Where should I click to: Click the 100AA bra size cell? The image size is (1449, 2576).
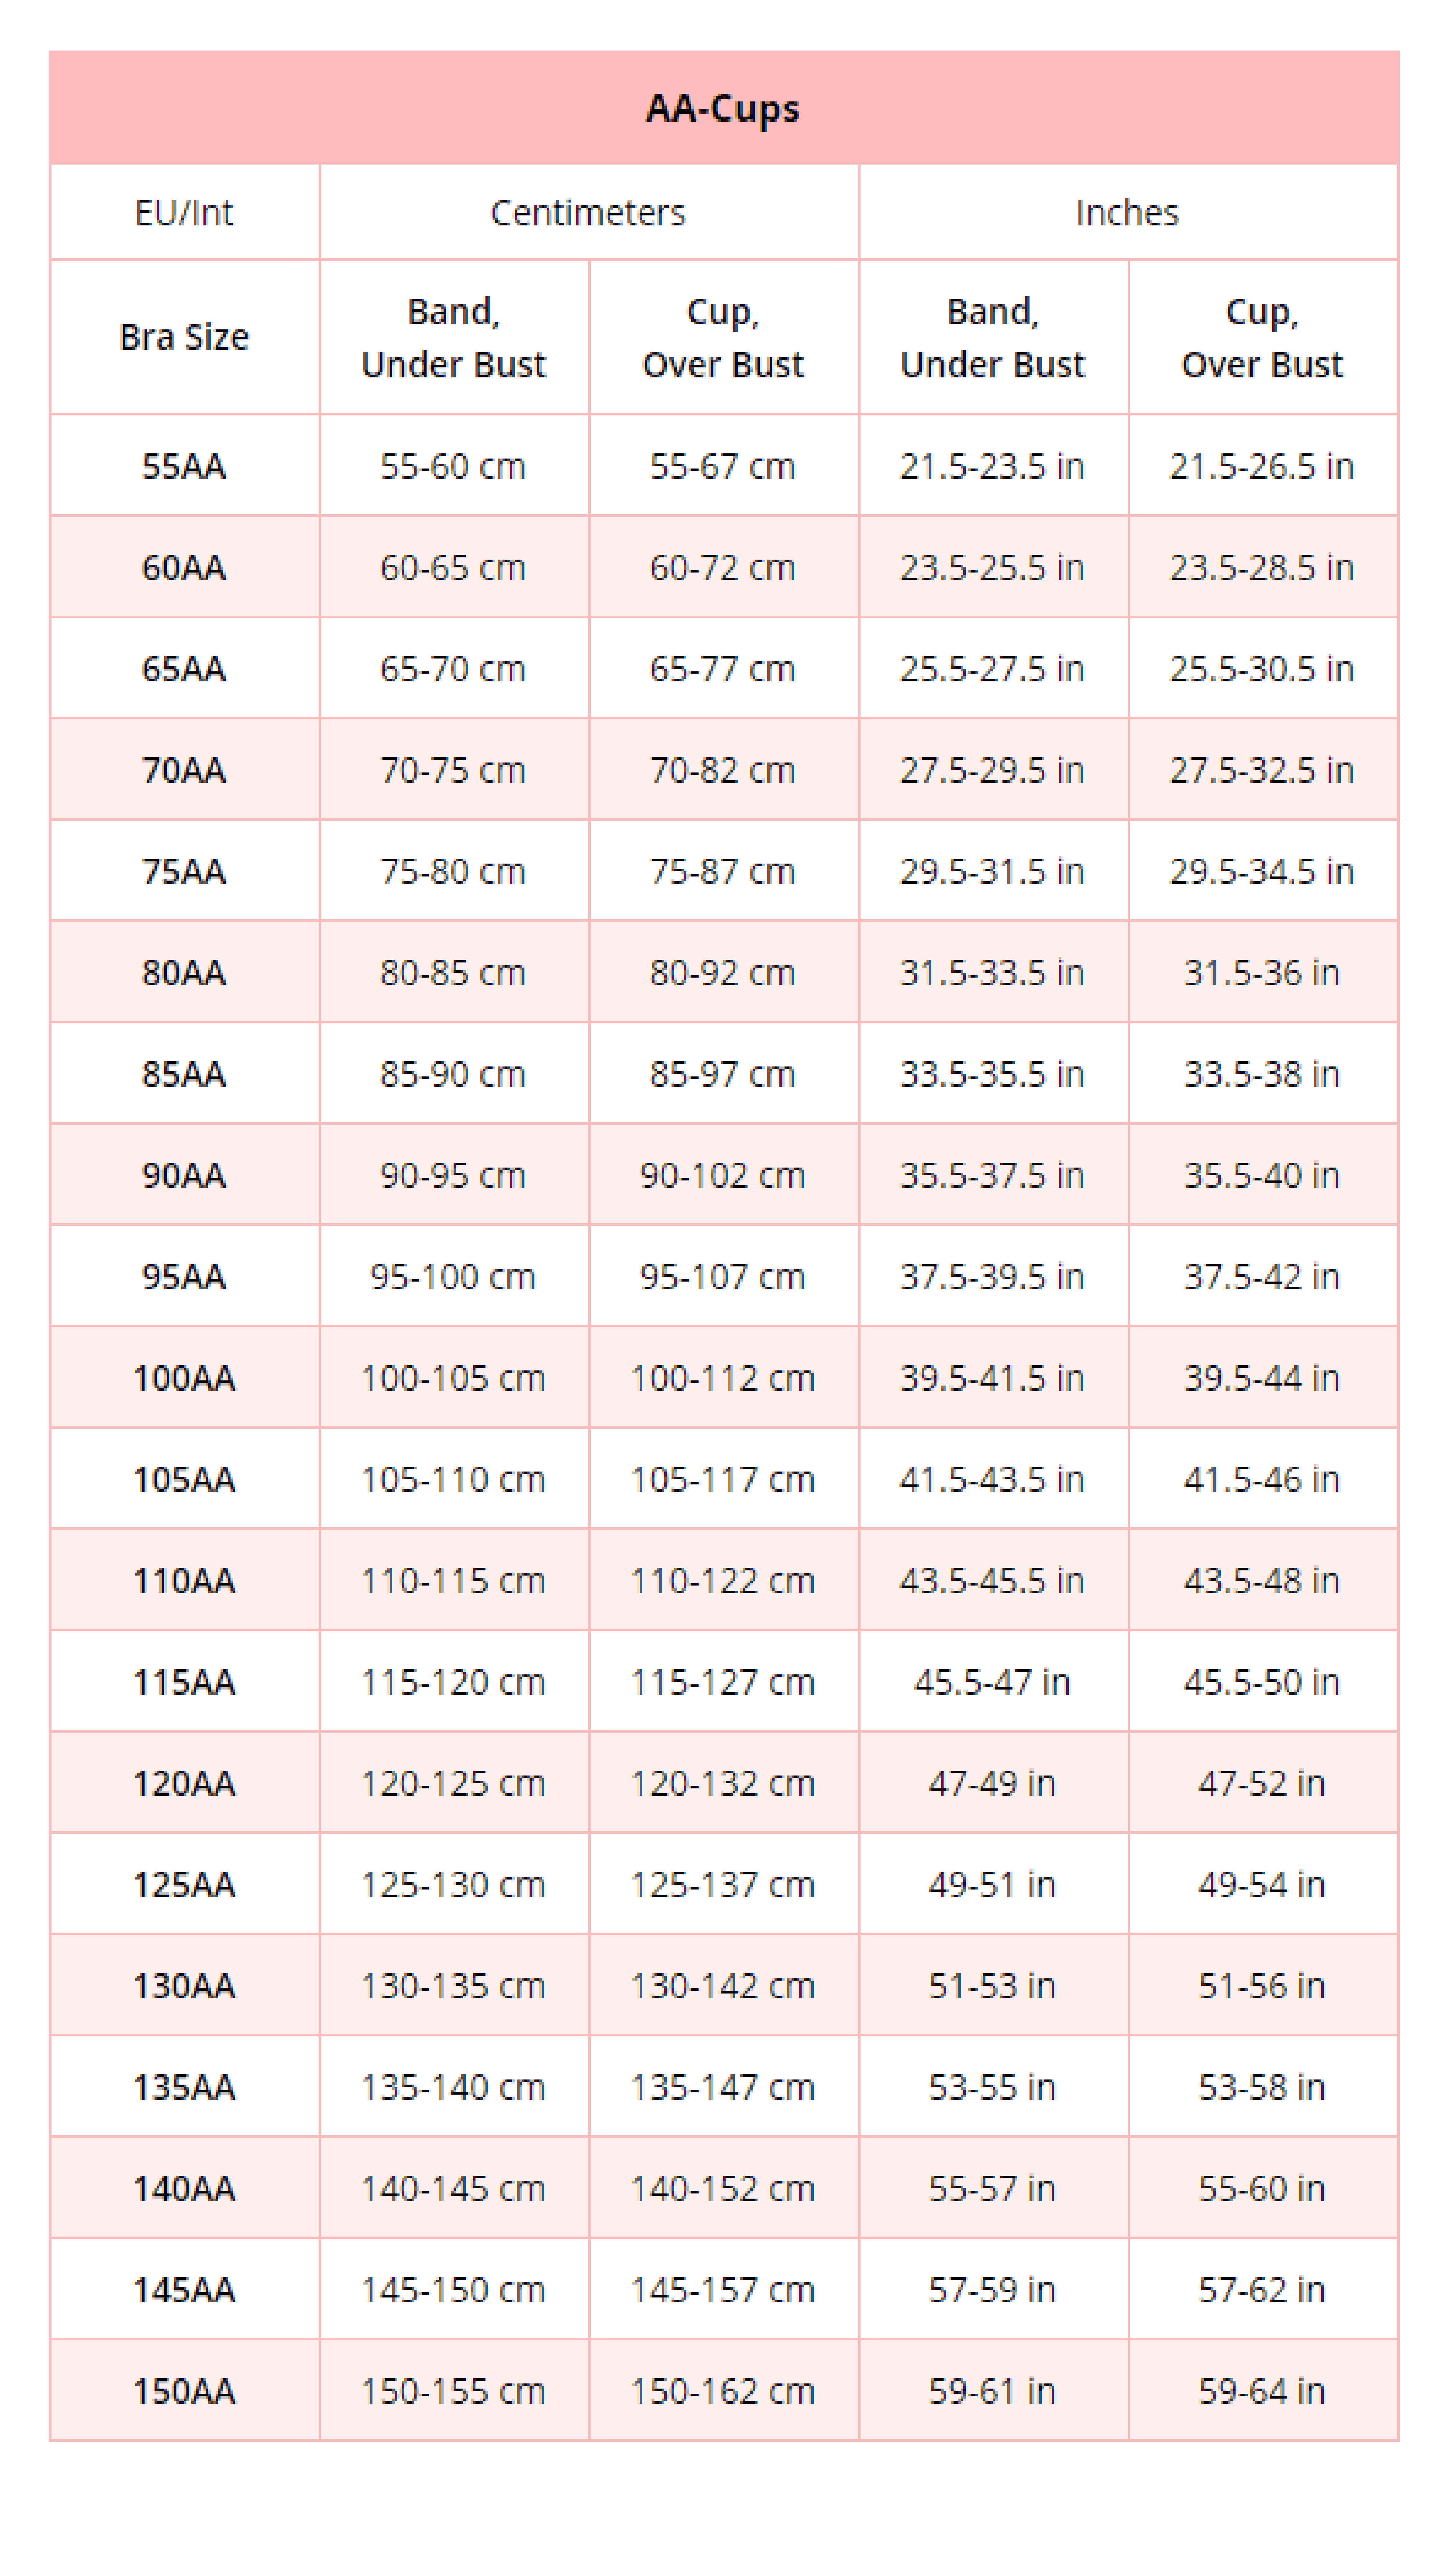point(184,1378)
